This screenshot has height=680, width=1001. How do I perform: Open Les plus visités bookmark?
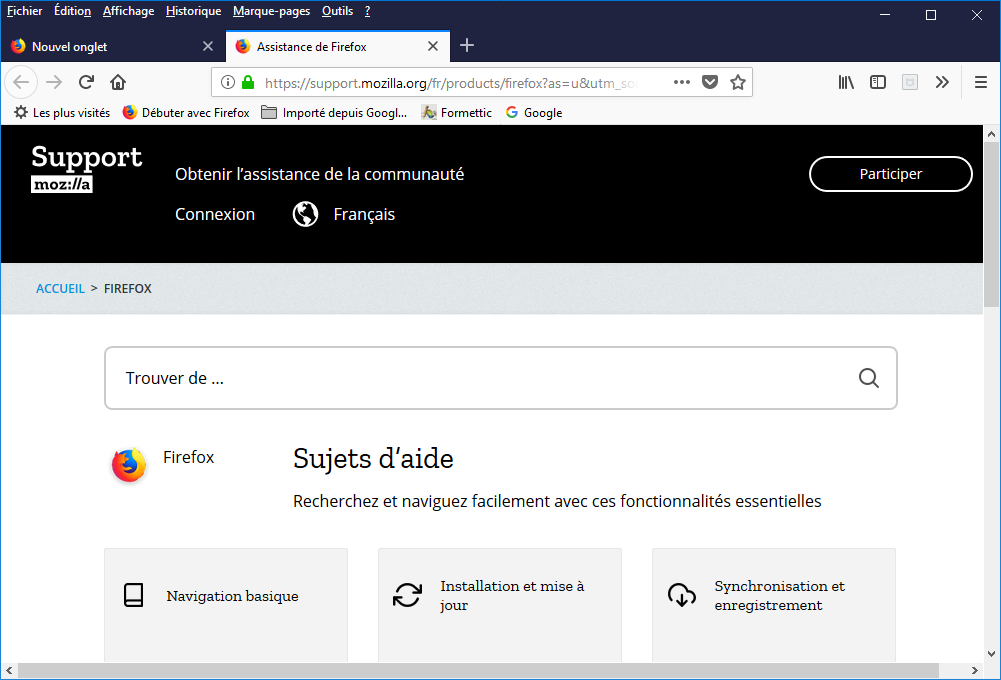pos(62,112)
